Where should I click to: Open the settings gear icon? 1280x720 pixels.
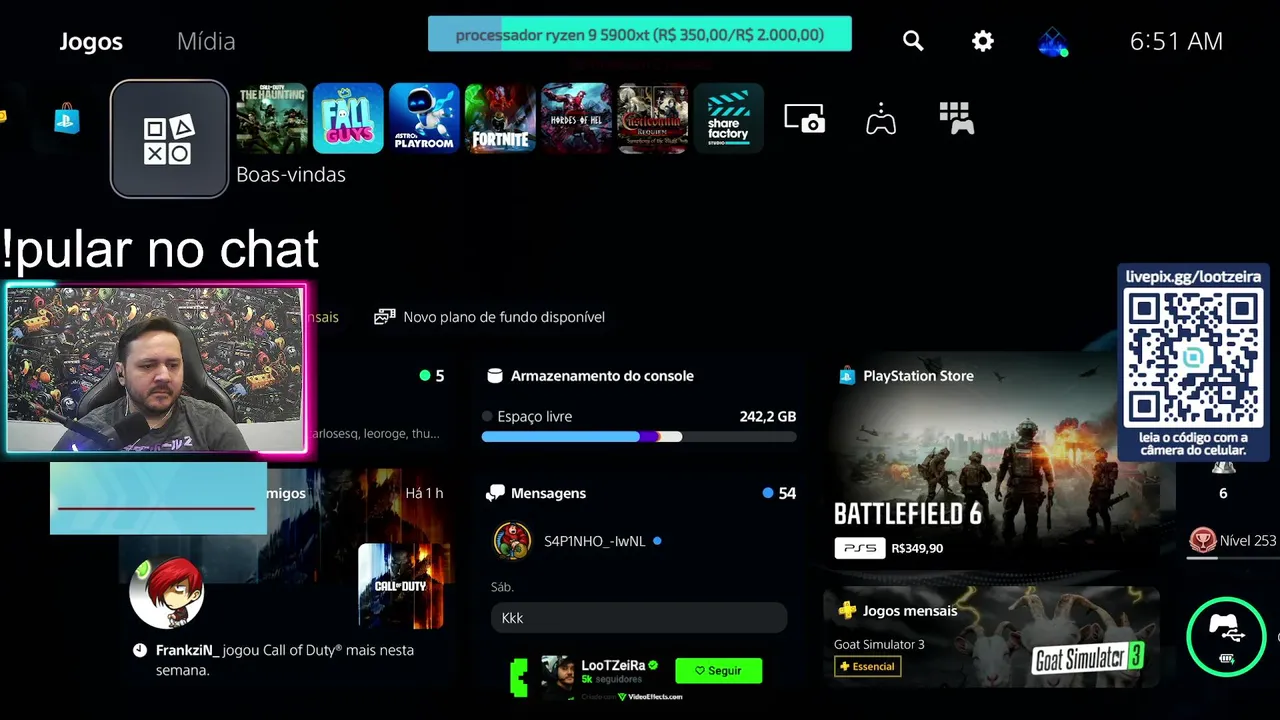[983, 41]
